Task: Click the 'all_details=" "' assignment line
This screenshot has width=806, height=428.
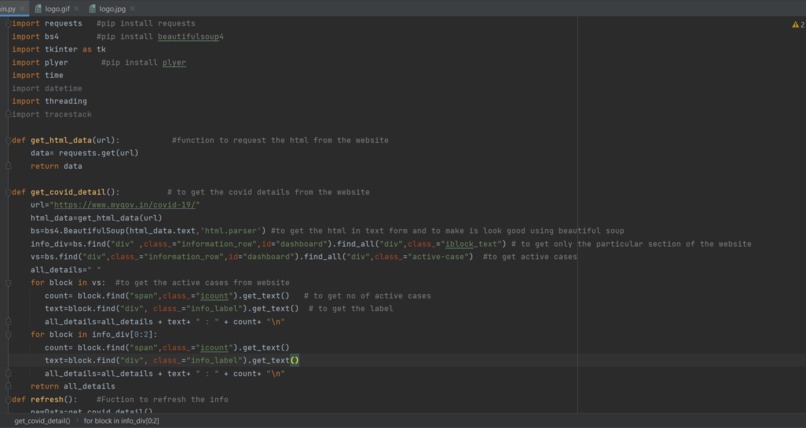Action: pos(66,270)
